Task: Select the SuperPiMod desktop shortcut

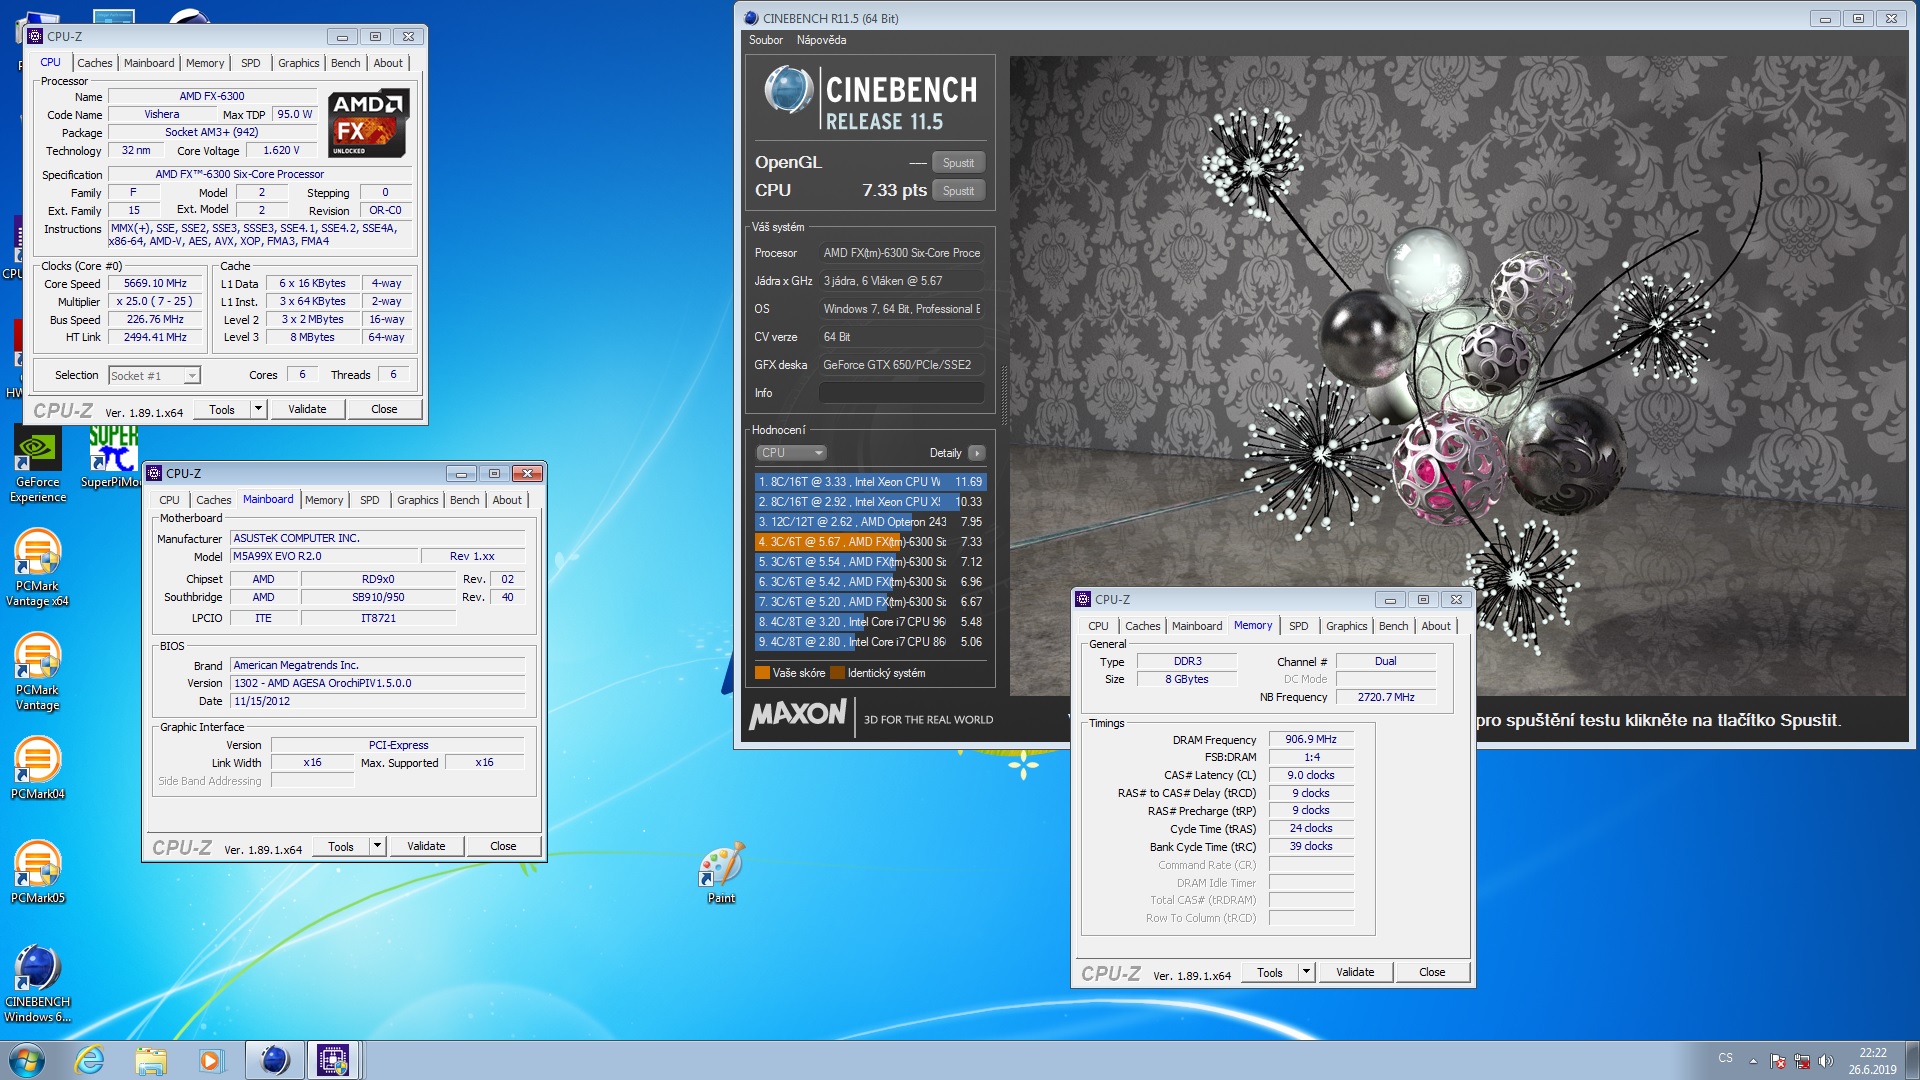Action: click(x=110, y=458)
